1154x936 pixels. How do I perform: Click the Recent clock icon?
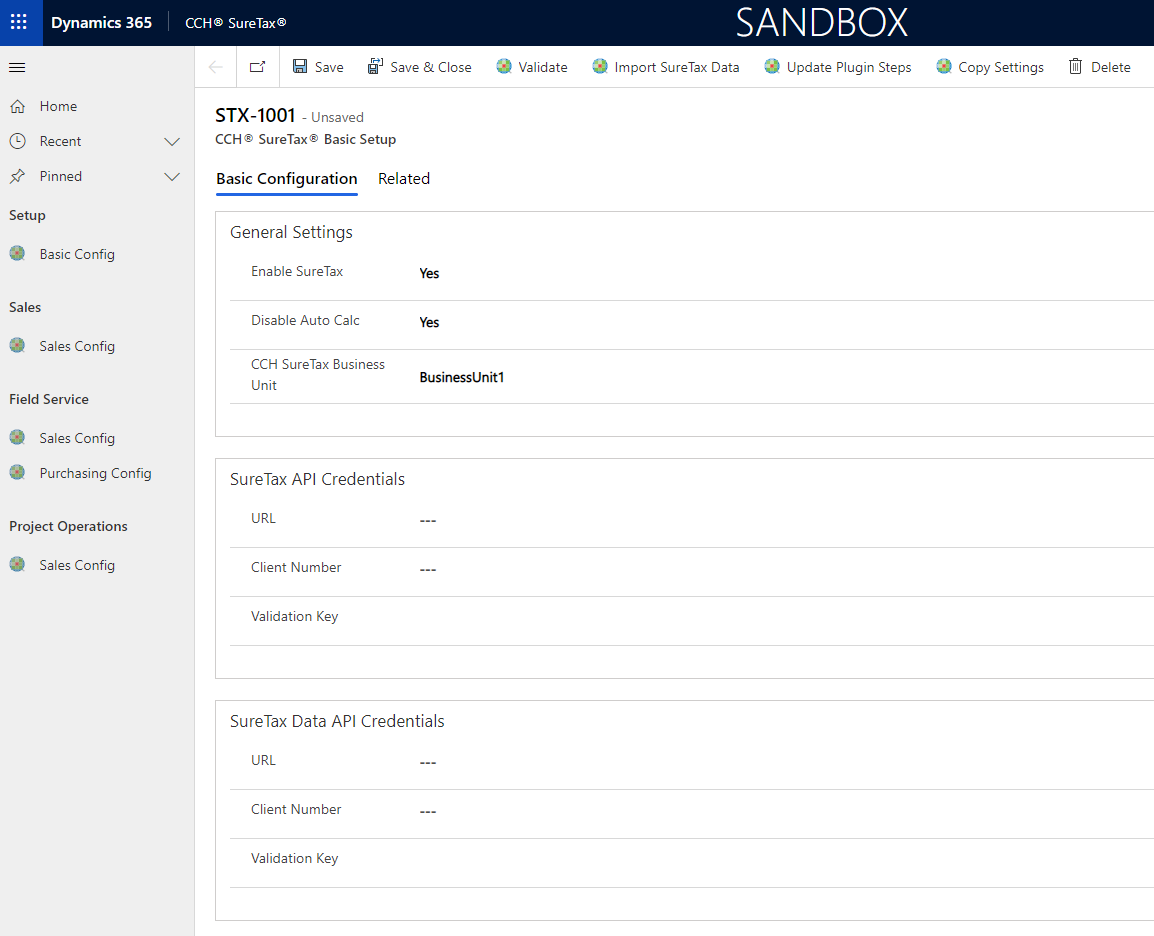tap(18, 141)
